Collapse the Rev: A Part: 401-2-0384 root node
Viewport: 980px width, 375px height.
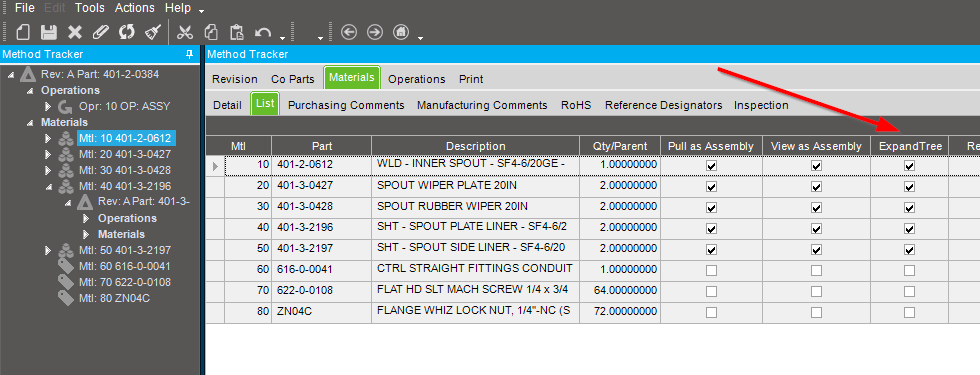coord(11,75)
